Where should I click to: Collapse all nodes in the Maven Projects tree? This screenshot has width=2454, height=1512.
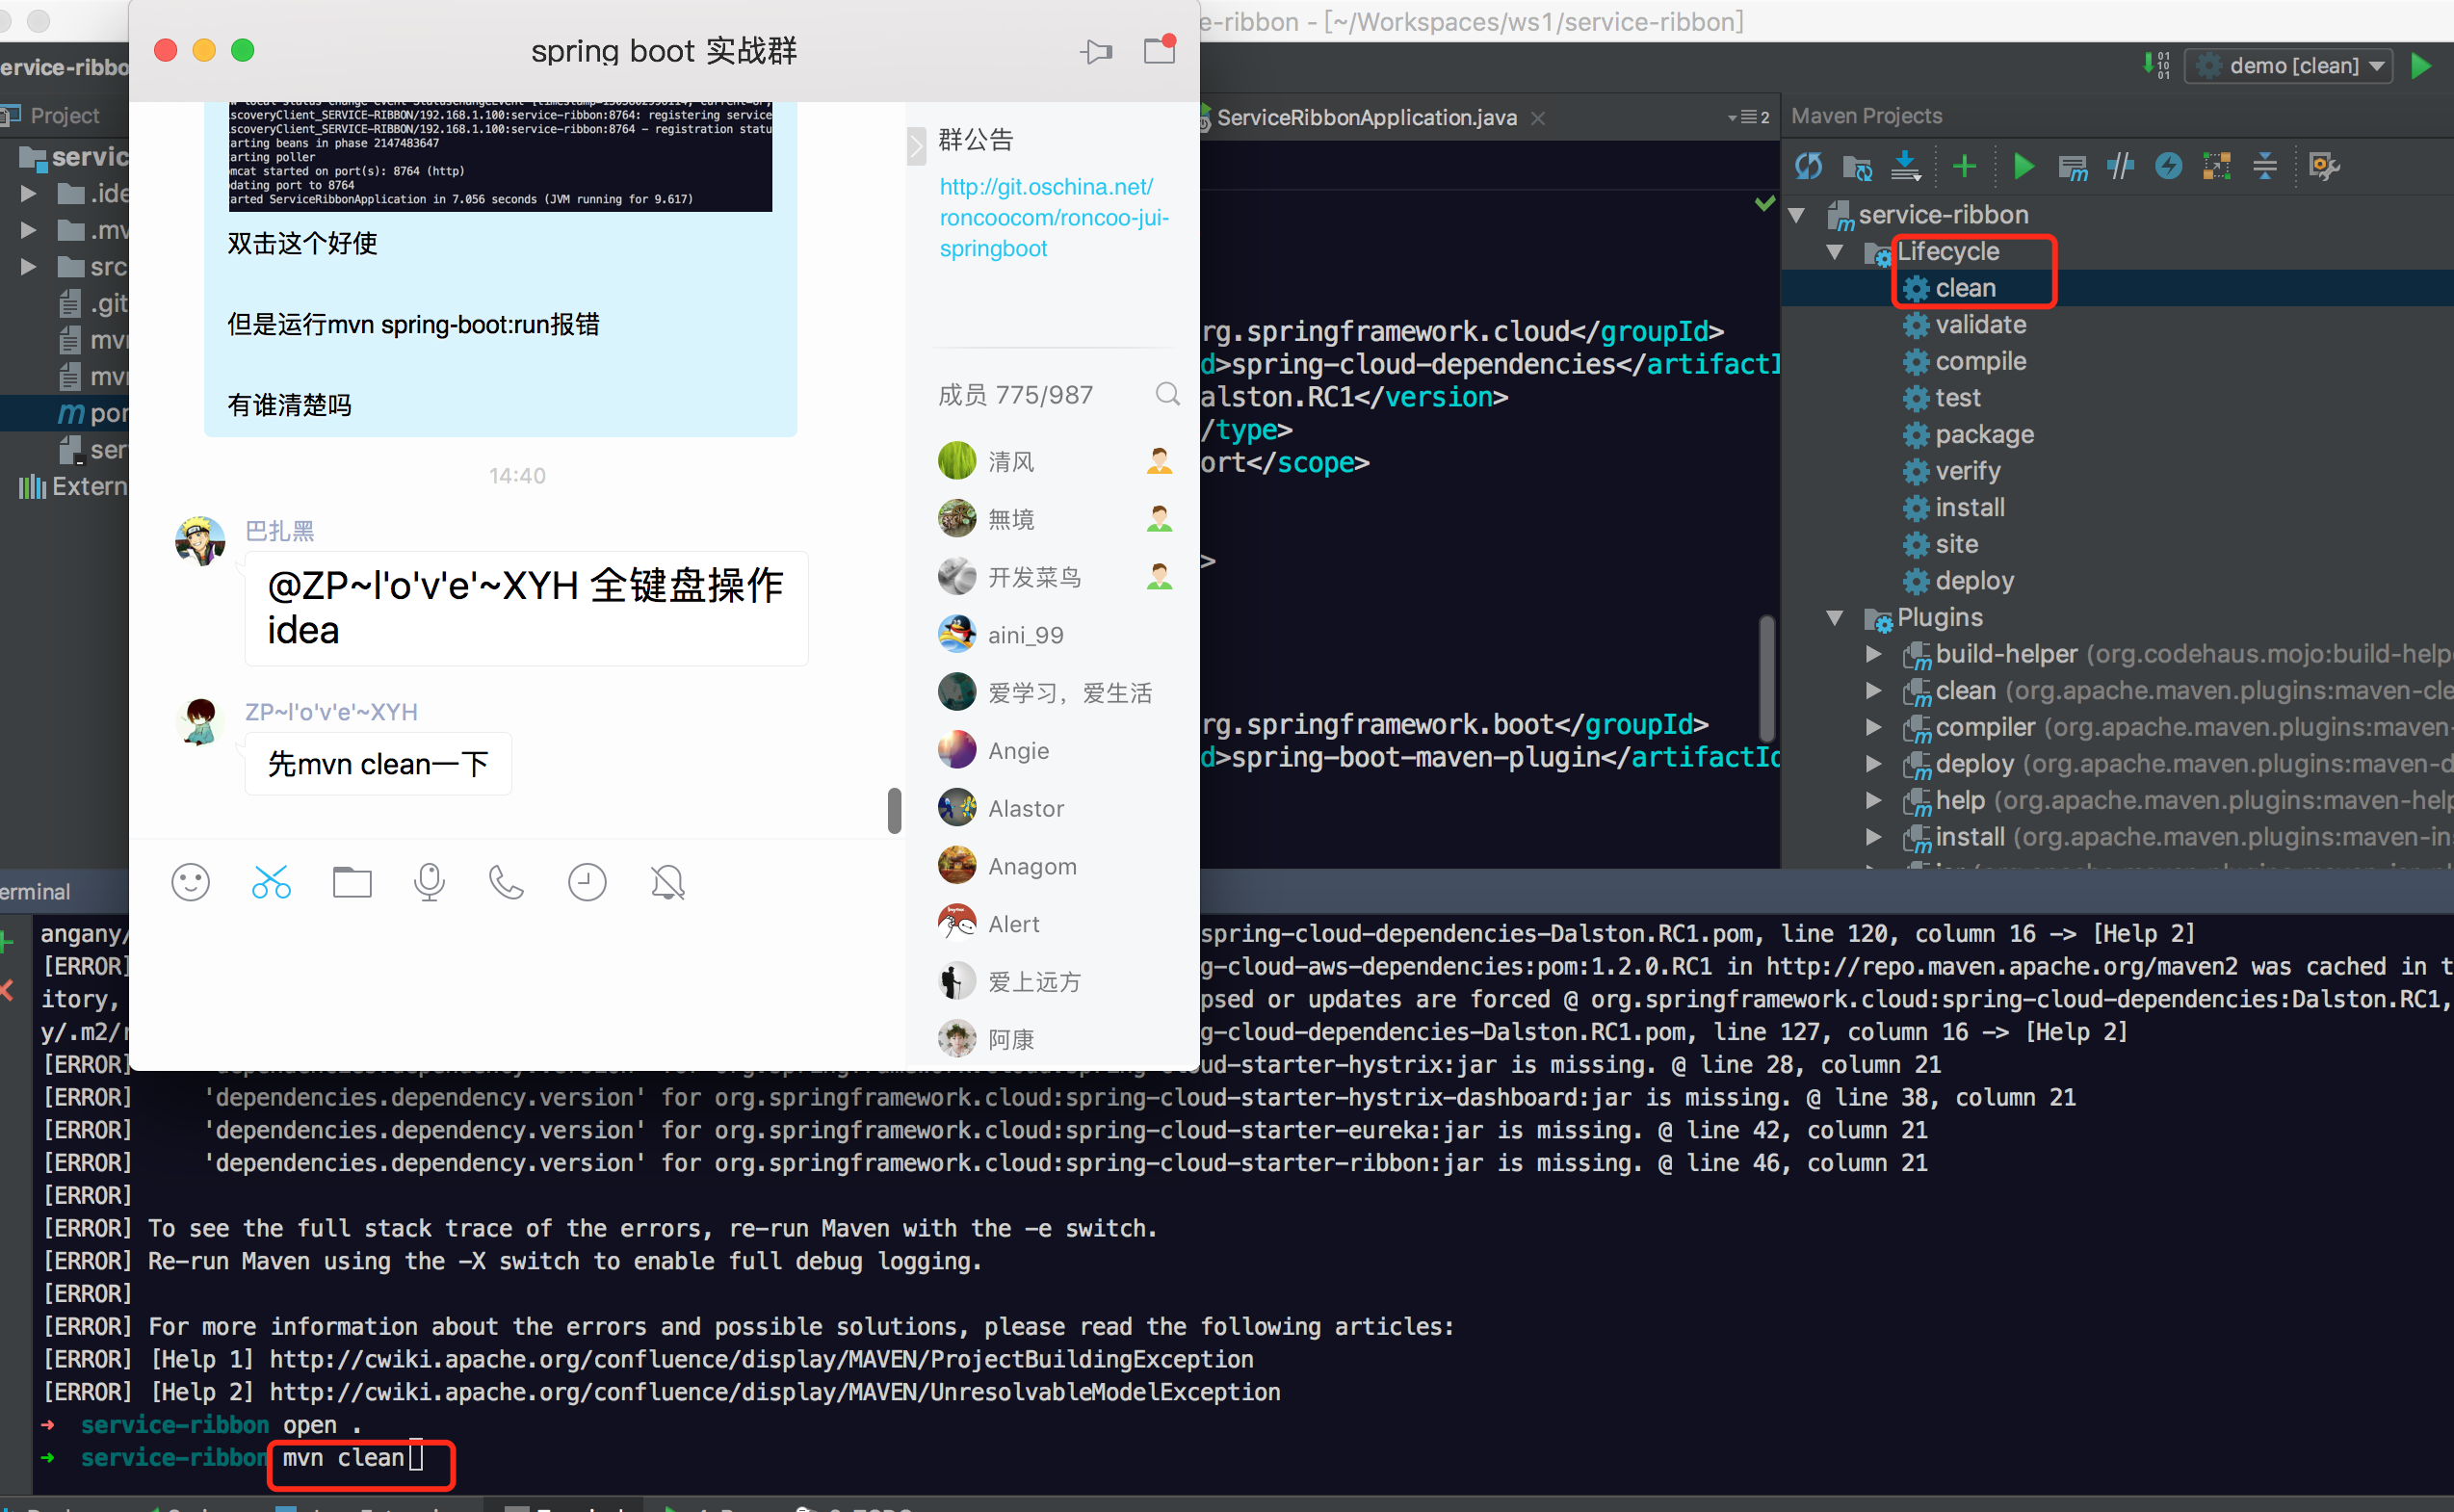(2265, 166)
